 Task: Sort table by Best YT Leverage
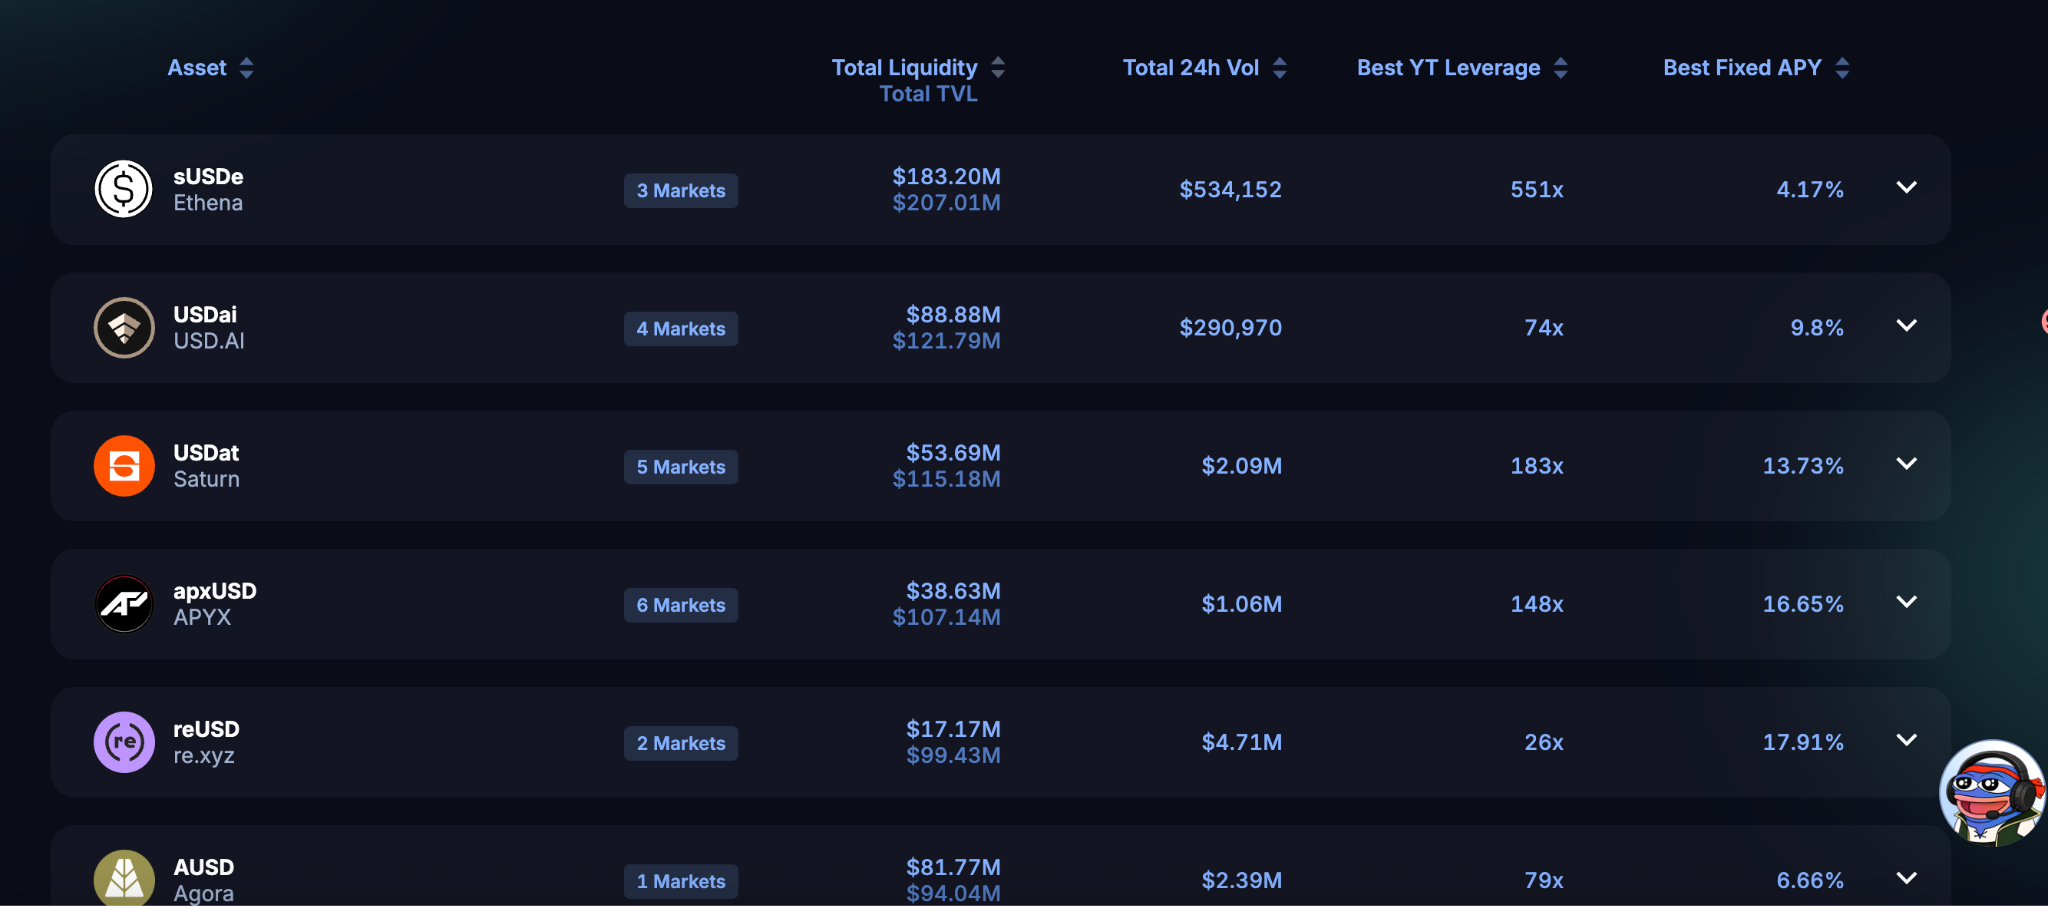(1561, 68)
